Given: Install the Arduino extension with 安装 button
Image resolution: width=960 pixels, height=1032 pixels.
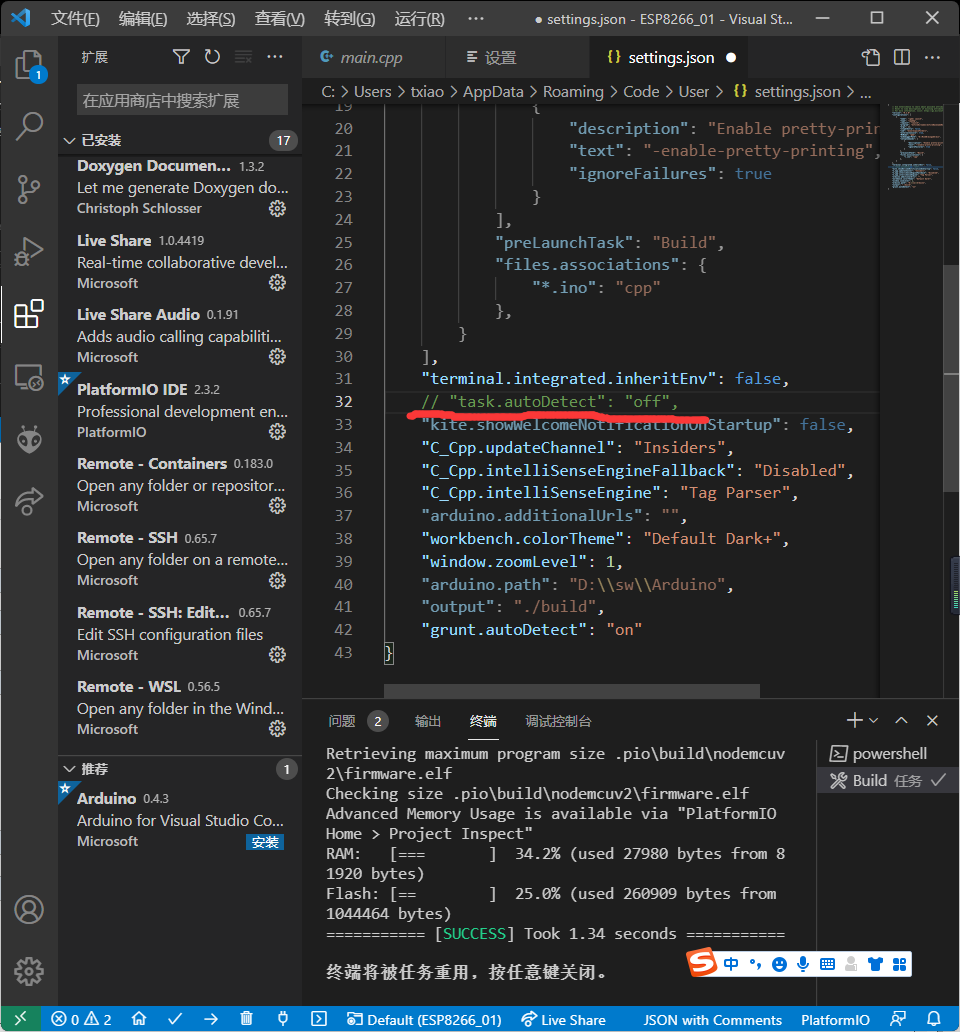Looking at the screenshot, I should (x=265, y=842).
